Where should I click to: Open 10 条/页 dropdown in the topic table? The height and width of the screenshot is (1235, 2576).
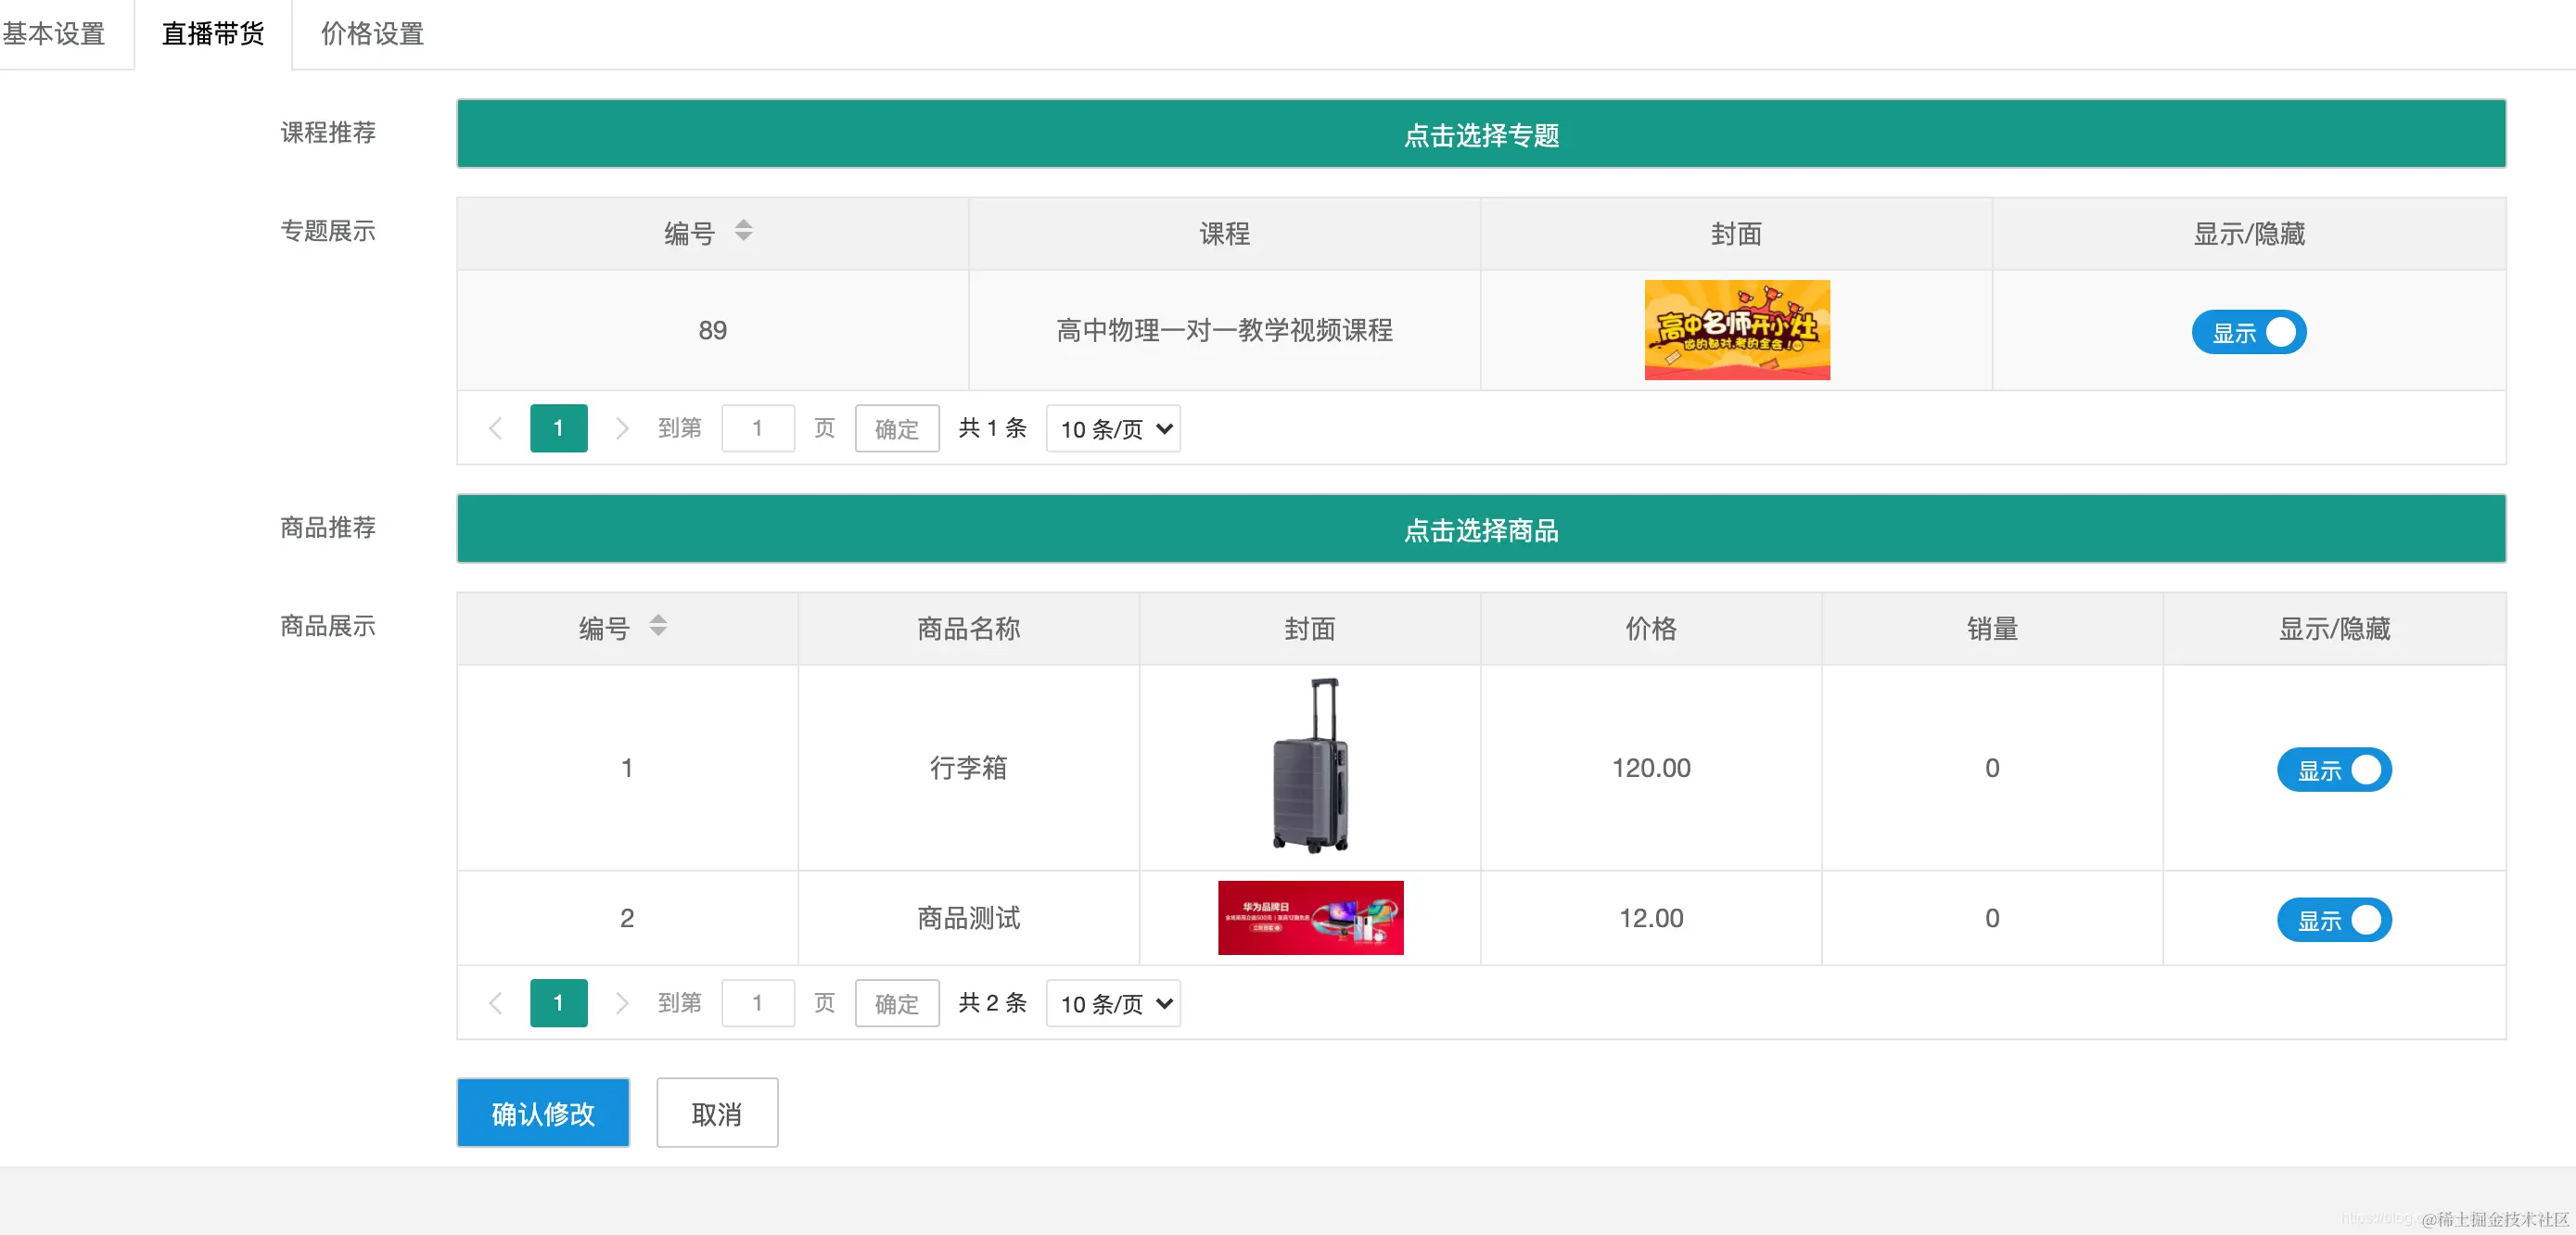[1113, 429]
